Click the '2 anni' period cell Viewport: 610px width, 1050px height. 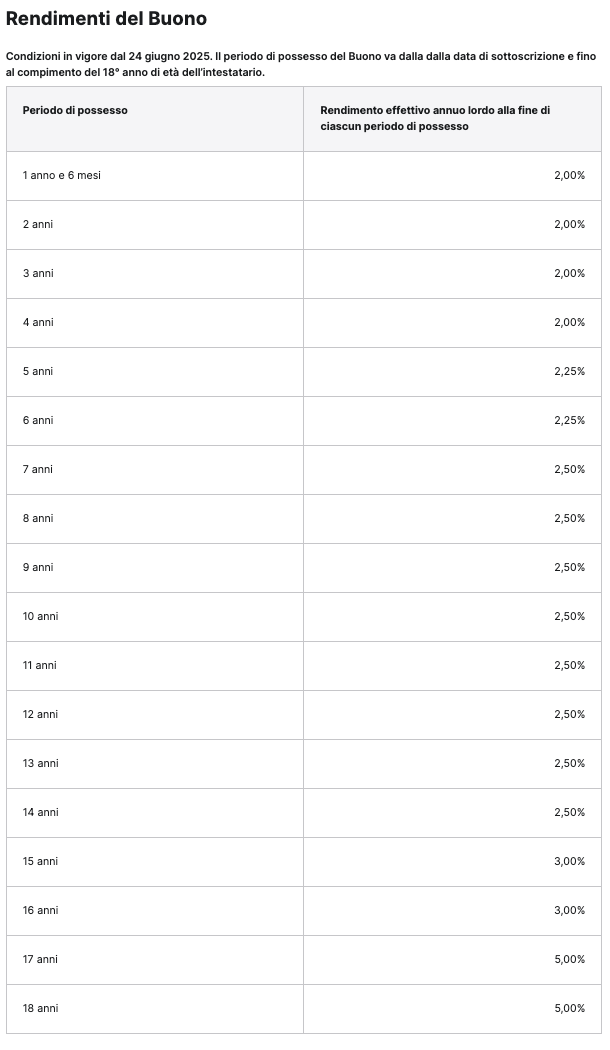(38, 224)
